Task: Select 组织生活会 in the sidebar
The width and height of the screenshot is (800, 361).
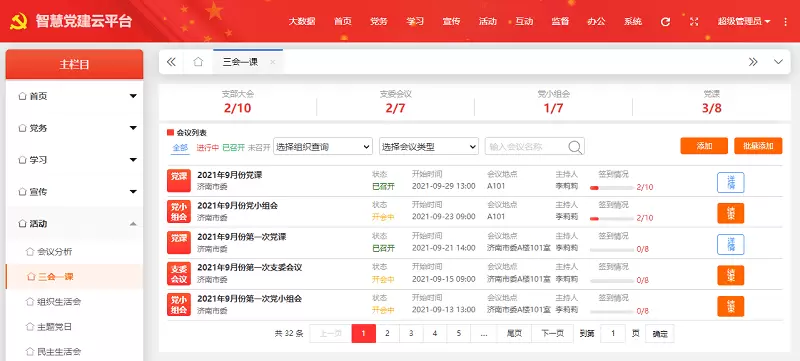Action: pyautogui.click(x=59, y=301)
